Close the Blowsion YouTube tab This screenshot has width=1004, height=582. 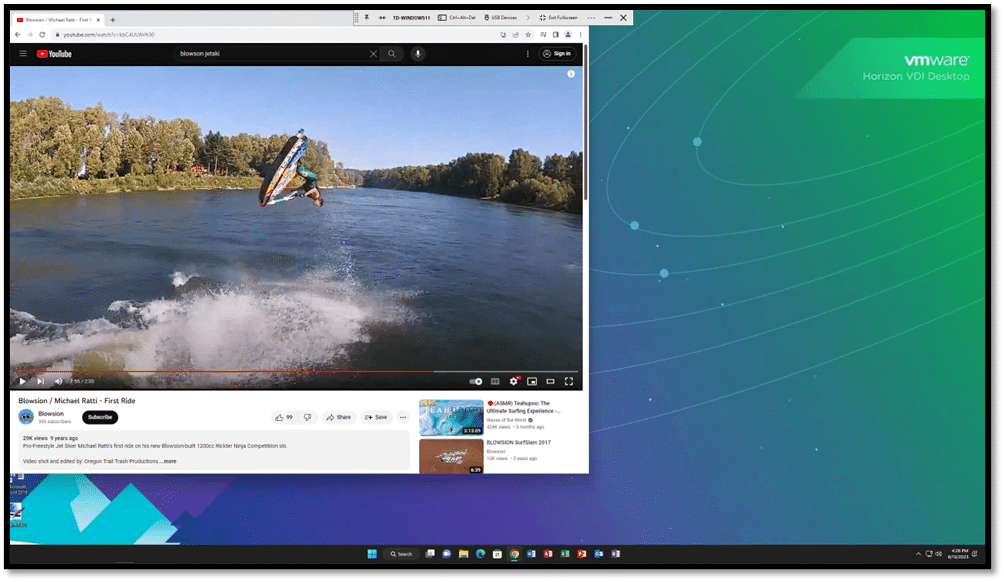98,20
